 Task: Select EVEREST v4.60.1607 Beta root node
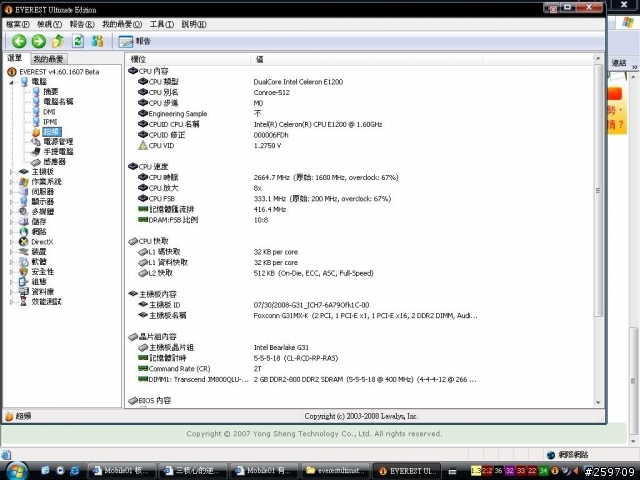click(x=59, y=72)
